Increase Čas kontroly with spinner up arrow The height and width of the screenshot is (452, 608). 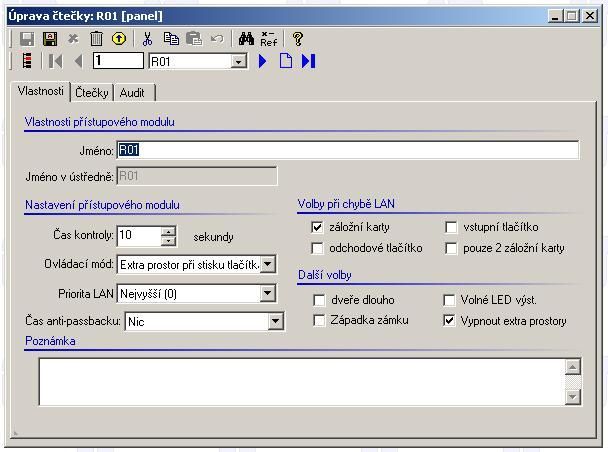[168, 231]
